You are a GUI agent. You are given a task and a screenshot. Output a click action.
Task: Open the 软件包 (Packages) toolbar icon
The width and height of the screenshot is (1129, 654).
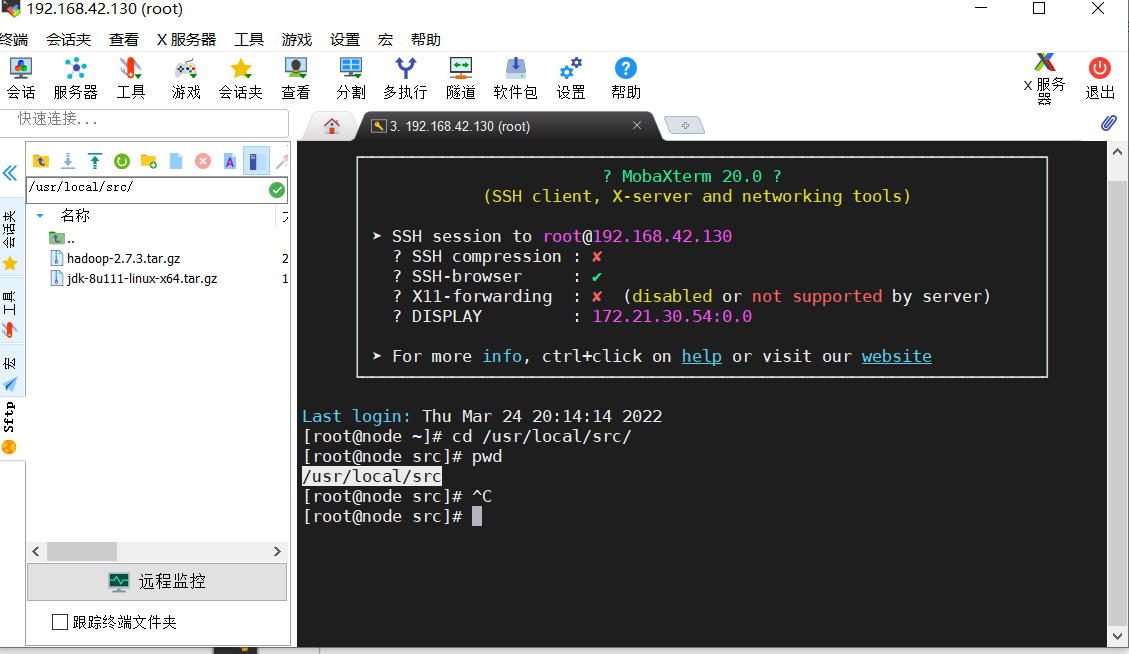(x=516, y=78)
